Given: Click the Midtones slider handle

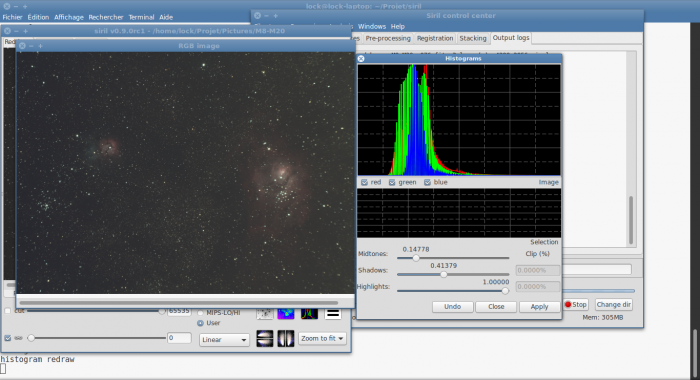Looking at the screenshot, I should 416,258.
